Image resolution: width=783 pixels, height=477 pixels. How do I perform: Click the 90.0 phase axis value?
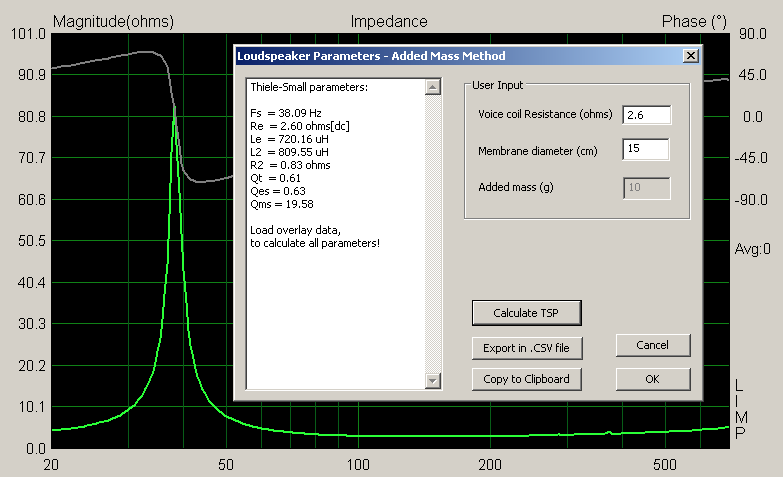pos(753,34)
